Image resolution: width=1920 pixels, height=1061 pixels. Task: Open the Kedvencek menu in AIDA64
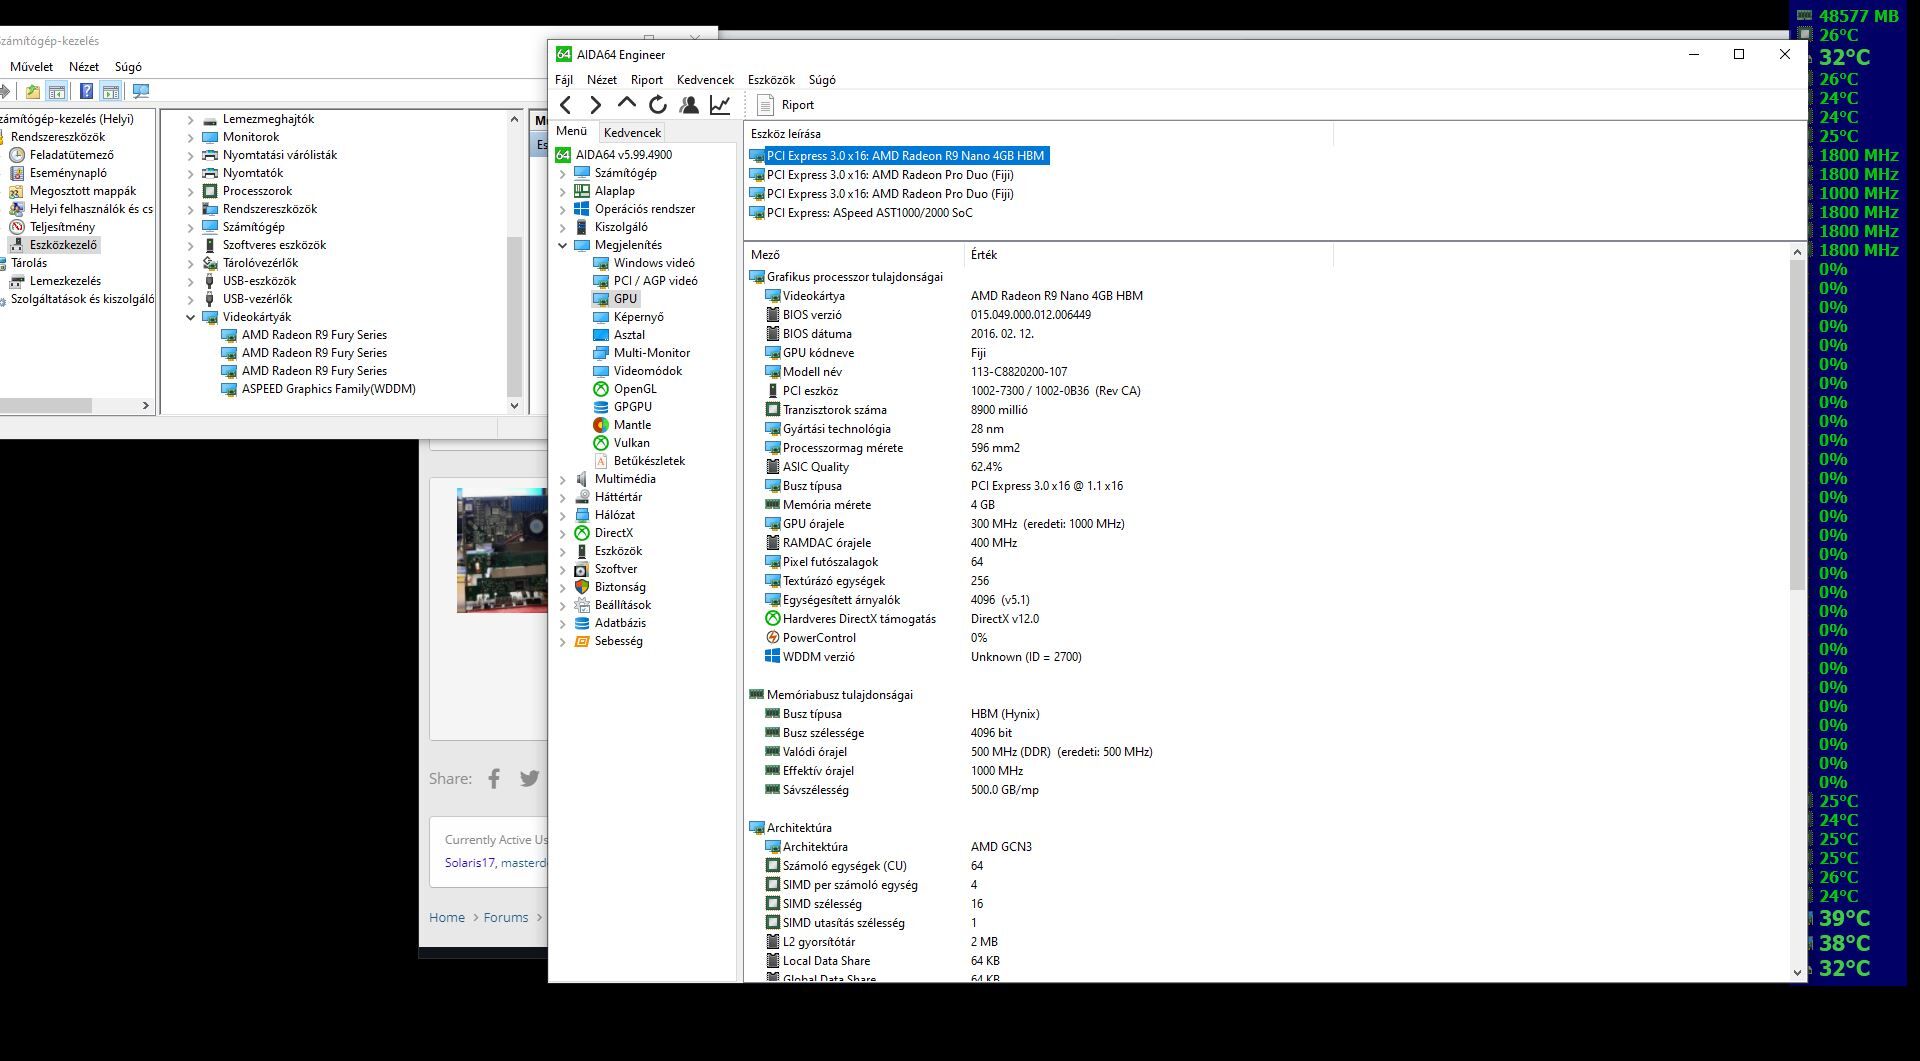point(705,80)
